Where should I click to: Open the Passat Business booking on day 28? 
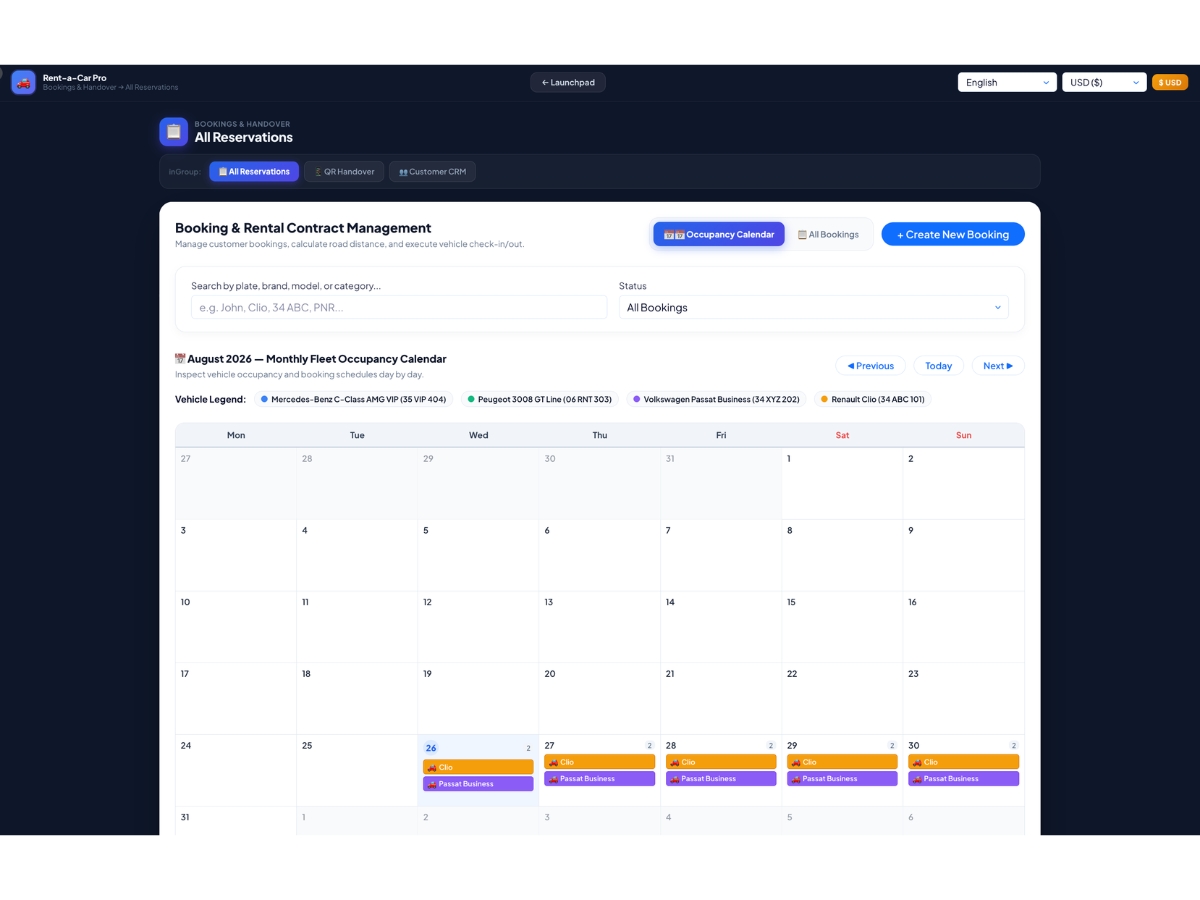(x=721, y=779)
